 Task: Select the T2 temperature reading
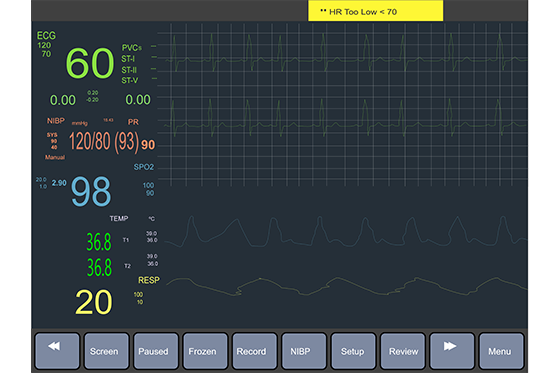pos(99,267)
